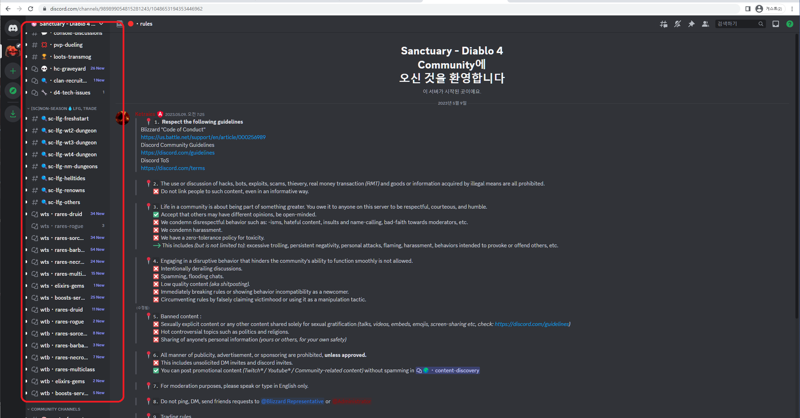Open the sc-lfg-nm-dungeons channel

pos(66,166)
